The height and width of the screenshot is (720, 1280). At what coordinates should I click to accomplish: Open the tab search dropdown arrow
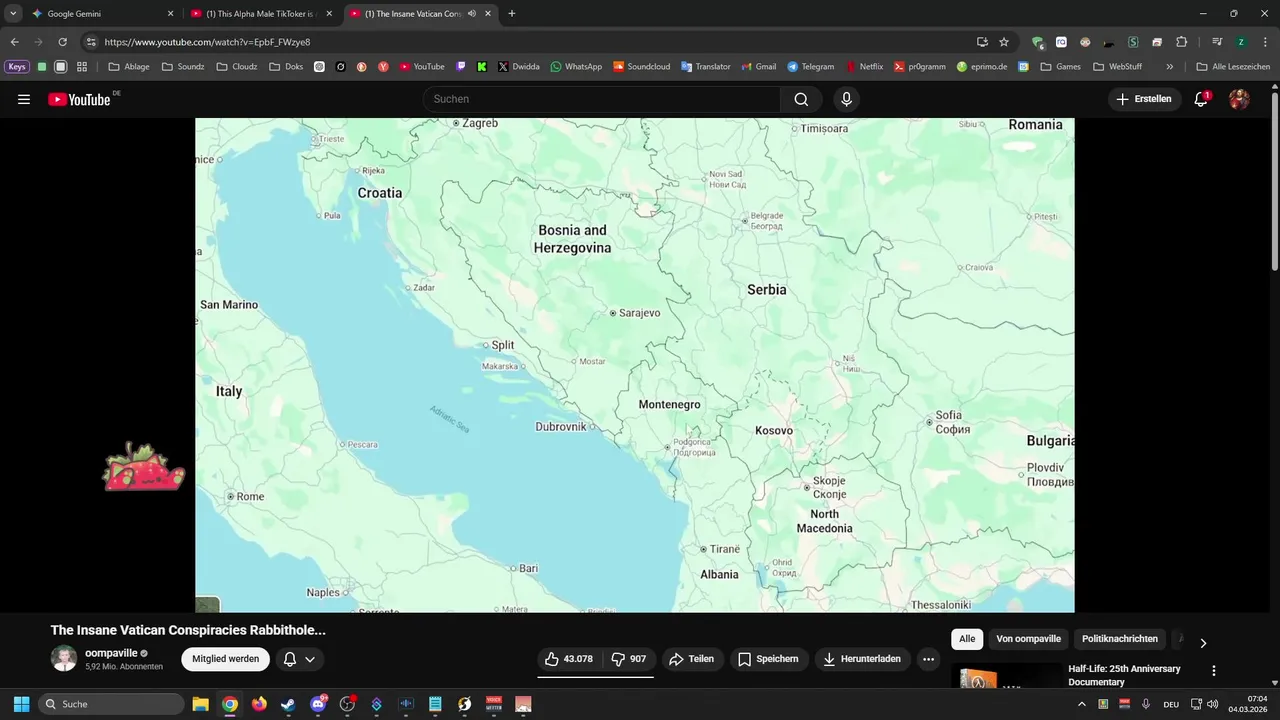click(x=13, y=14)
